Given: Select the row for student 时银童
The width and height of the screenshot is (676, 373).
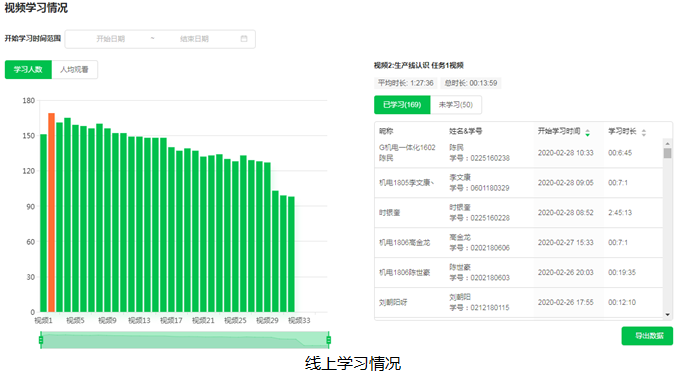Looking at the screenshot, I should (x=519, y=213).
